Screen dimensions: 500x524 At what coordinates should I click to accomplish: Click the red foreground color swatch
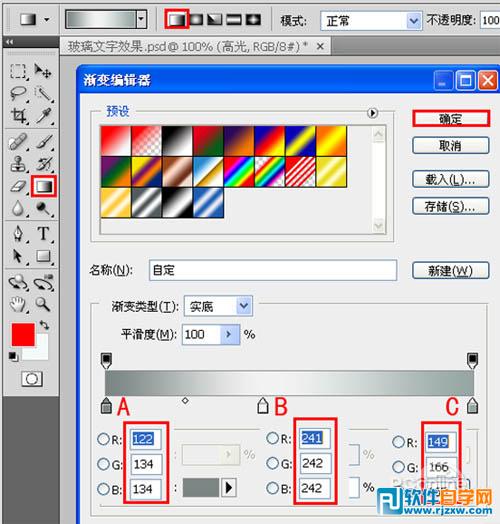click(x=23, y=335)
